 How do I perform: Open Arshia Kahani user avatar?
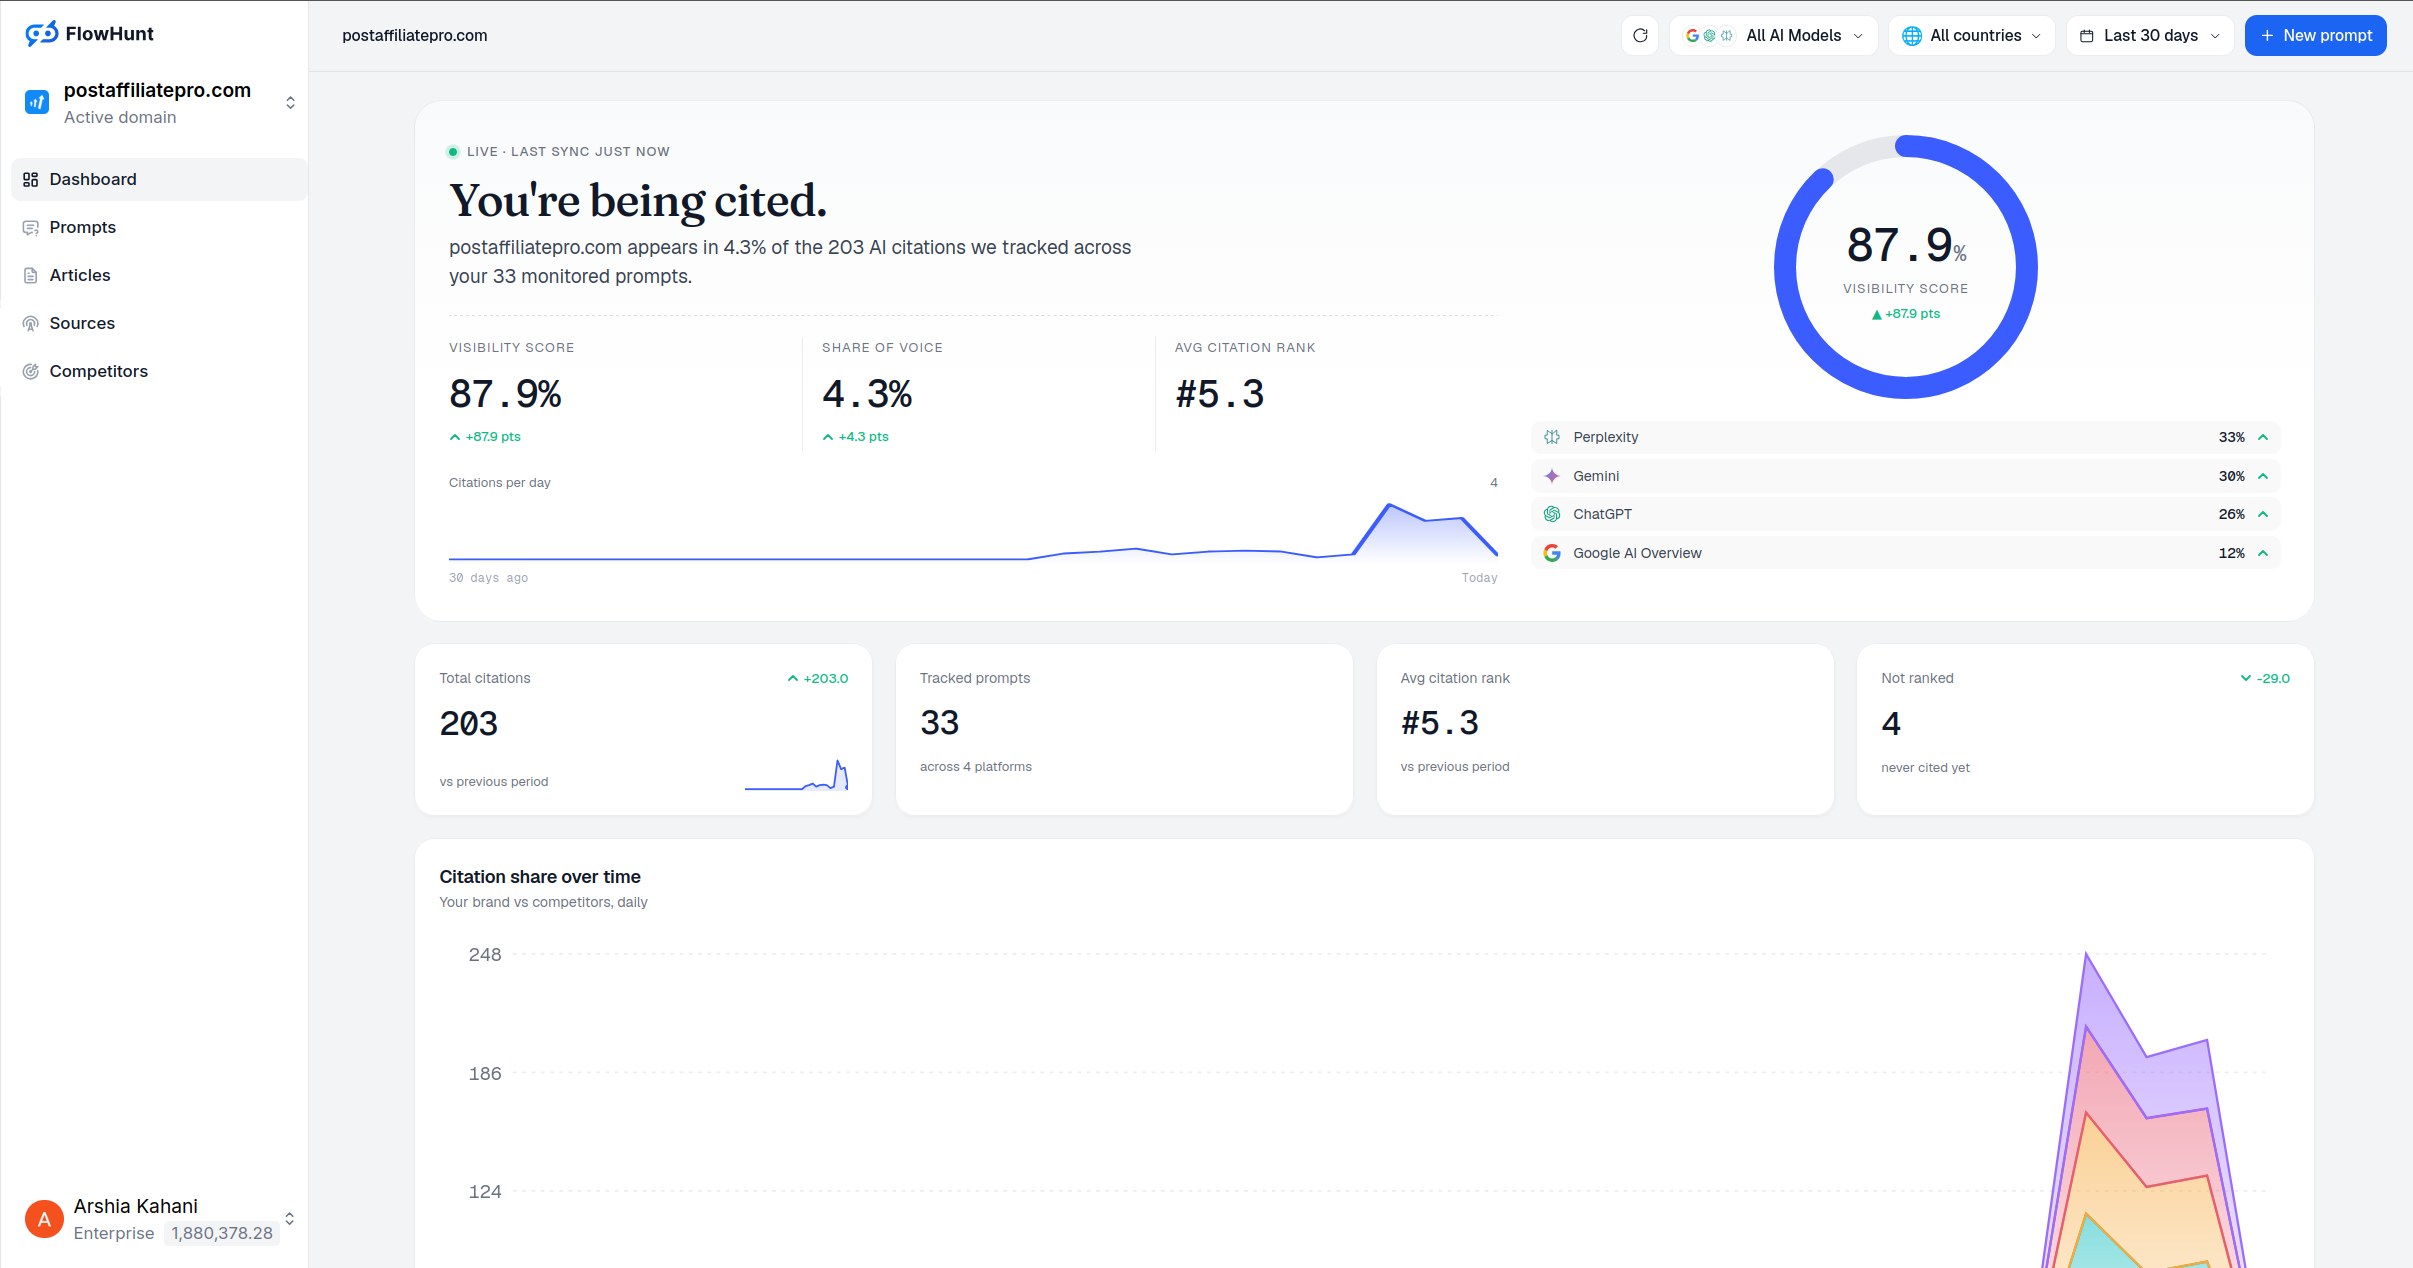(x=44, y=1219)
